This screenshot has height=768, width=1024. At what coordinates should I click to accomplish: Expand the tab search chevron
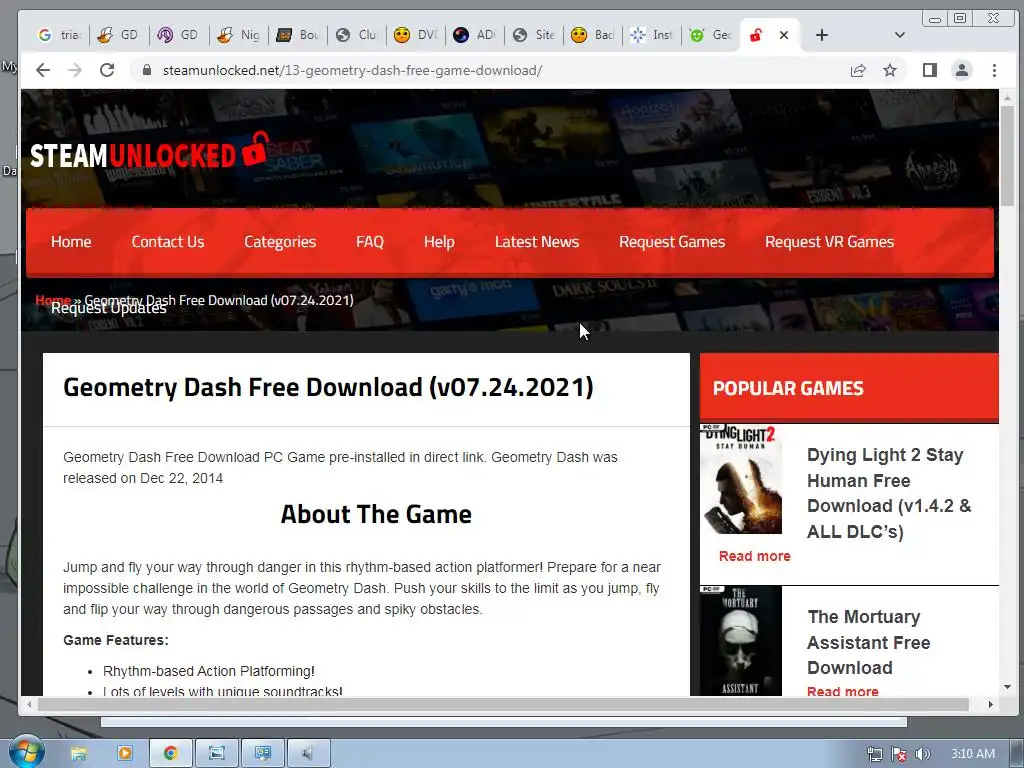point(900,35)
